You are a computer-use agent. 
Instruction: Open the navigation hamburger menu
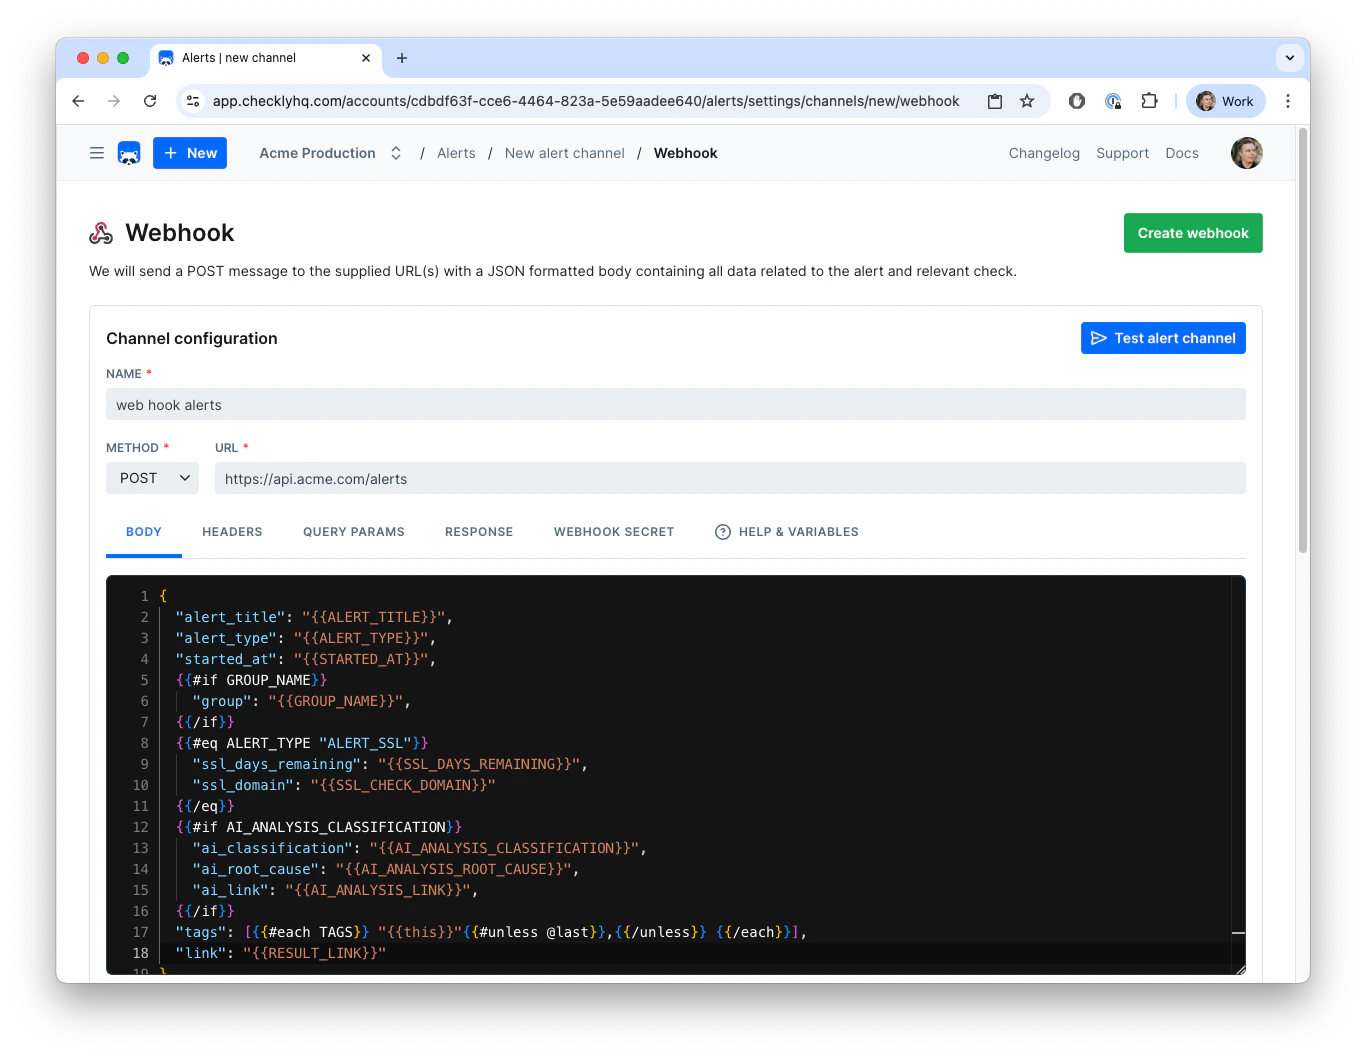point(97,152)
